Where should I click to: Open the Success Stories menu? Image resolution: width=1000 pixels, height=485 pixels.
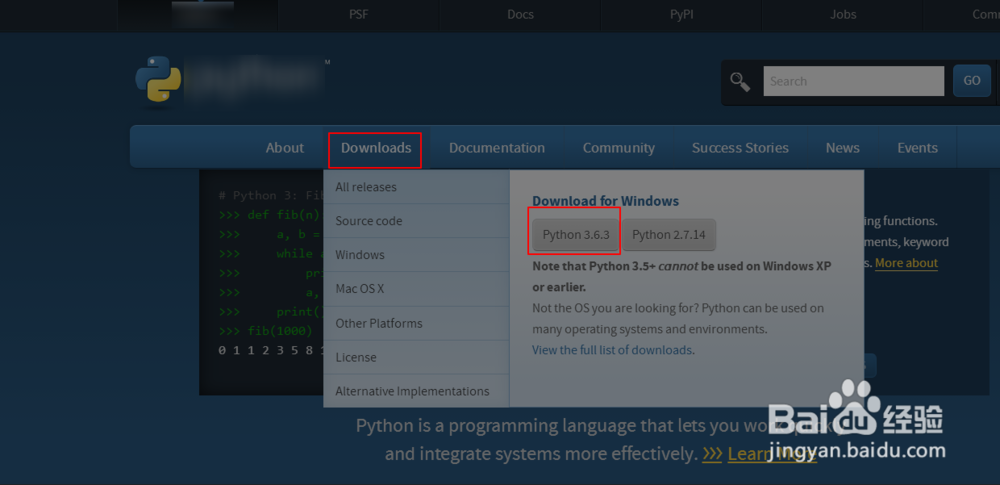(x=740, y=147)
